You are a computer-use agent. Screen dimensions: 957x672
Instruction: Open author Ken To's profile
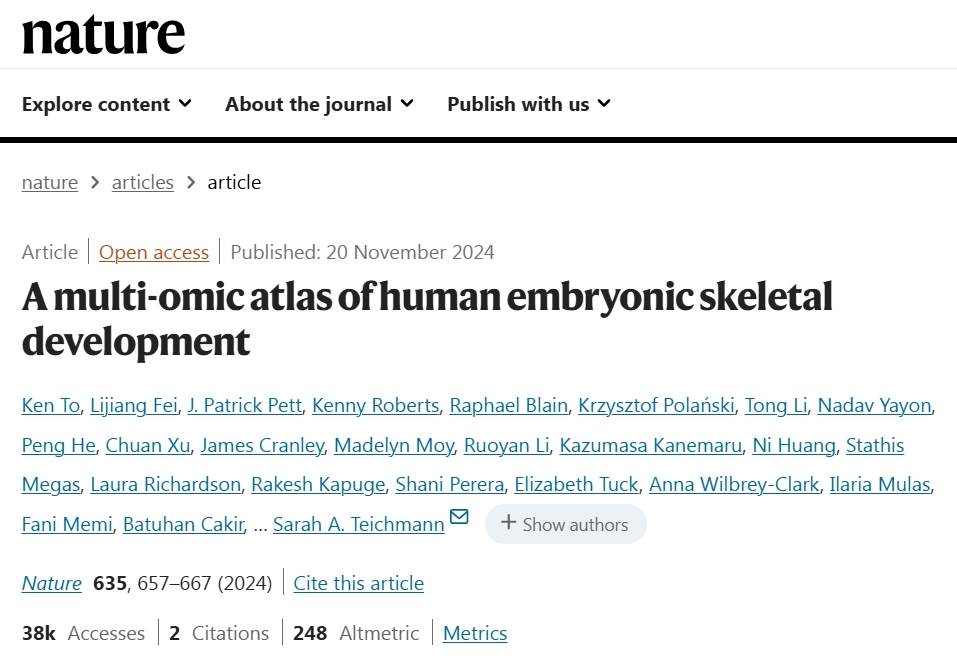(51, 405)
